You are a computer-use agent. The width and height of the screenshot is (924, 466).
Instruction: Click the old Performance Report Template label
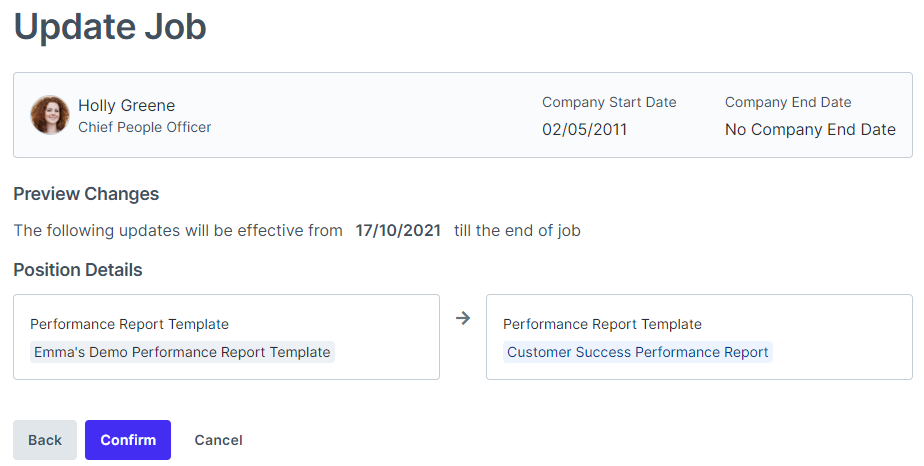129,324
